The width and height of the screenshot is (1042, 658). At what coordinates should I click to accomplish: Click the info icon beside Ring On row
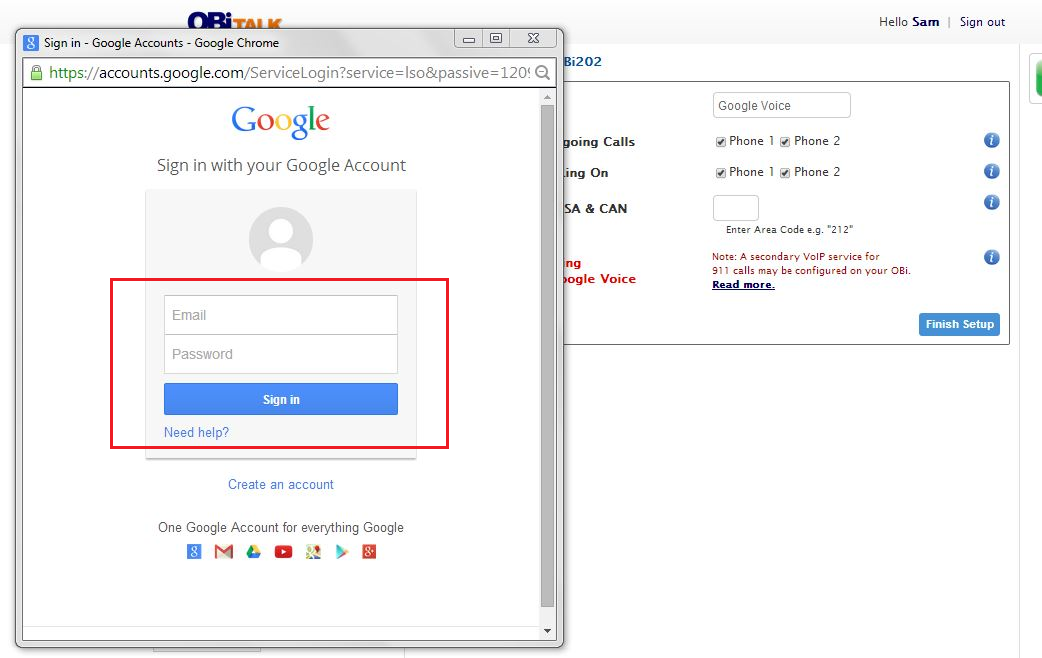point(991,171)
